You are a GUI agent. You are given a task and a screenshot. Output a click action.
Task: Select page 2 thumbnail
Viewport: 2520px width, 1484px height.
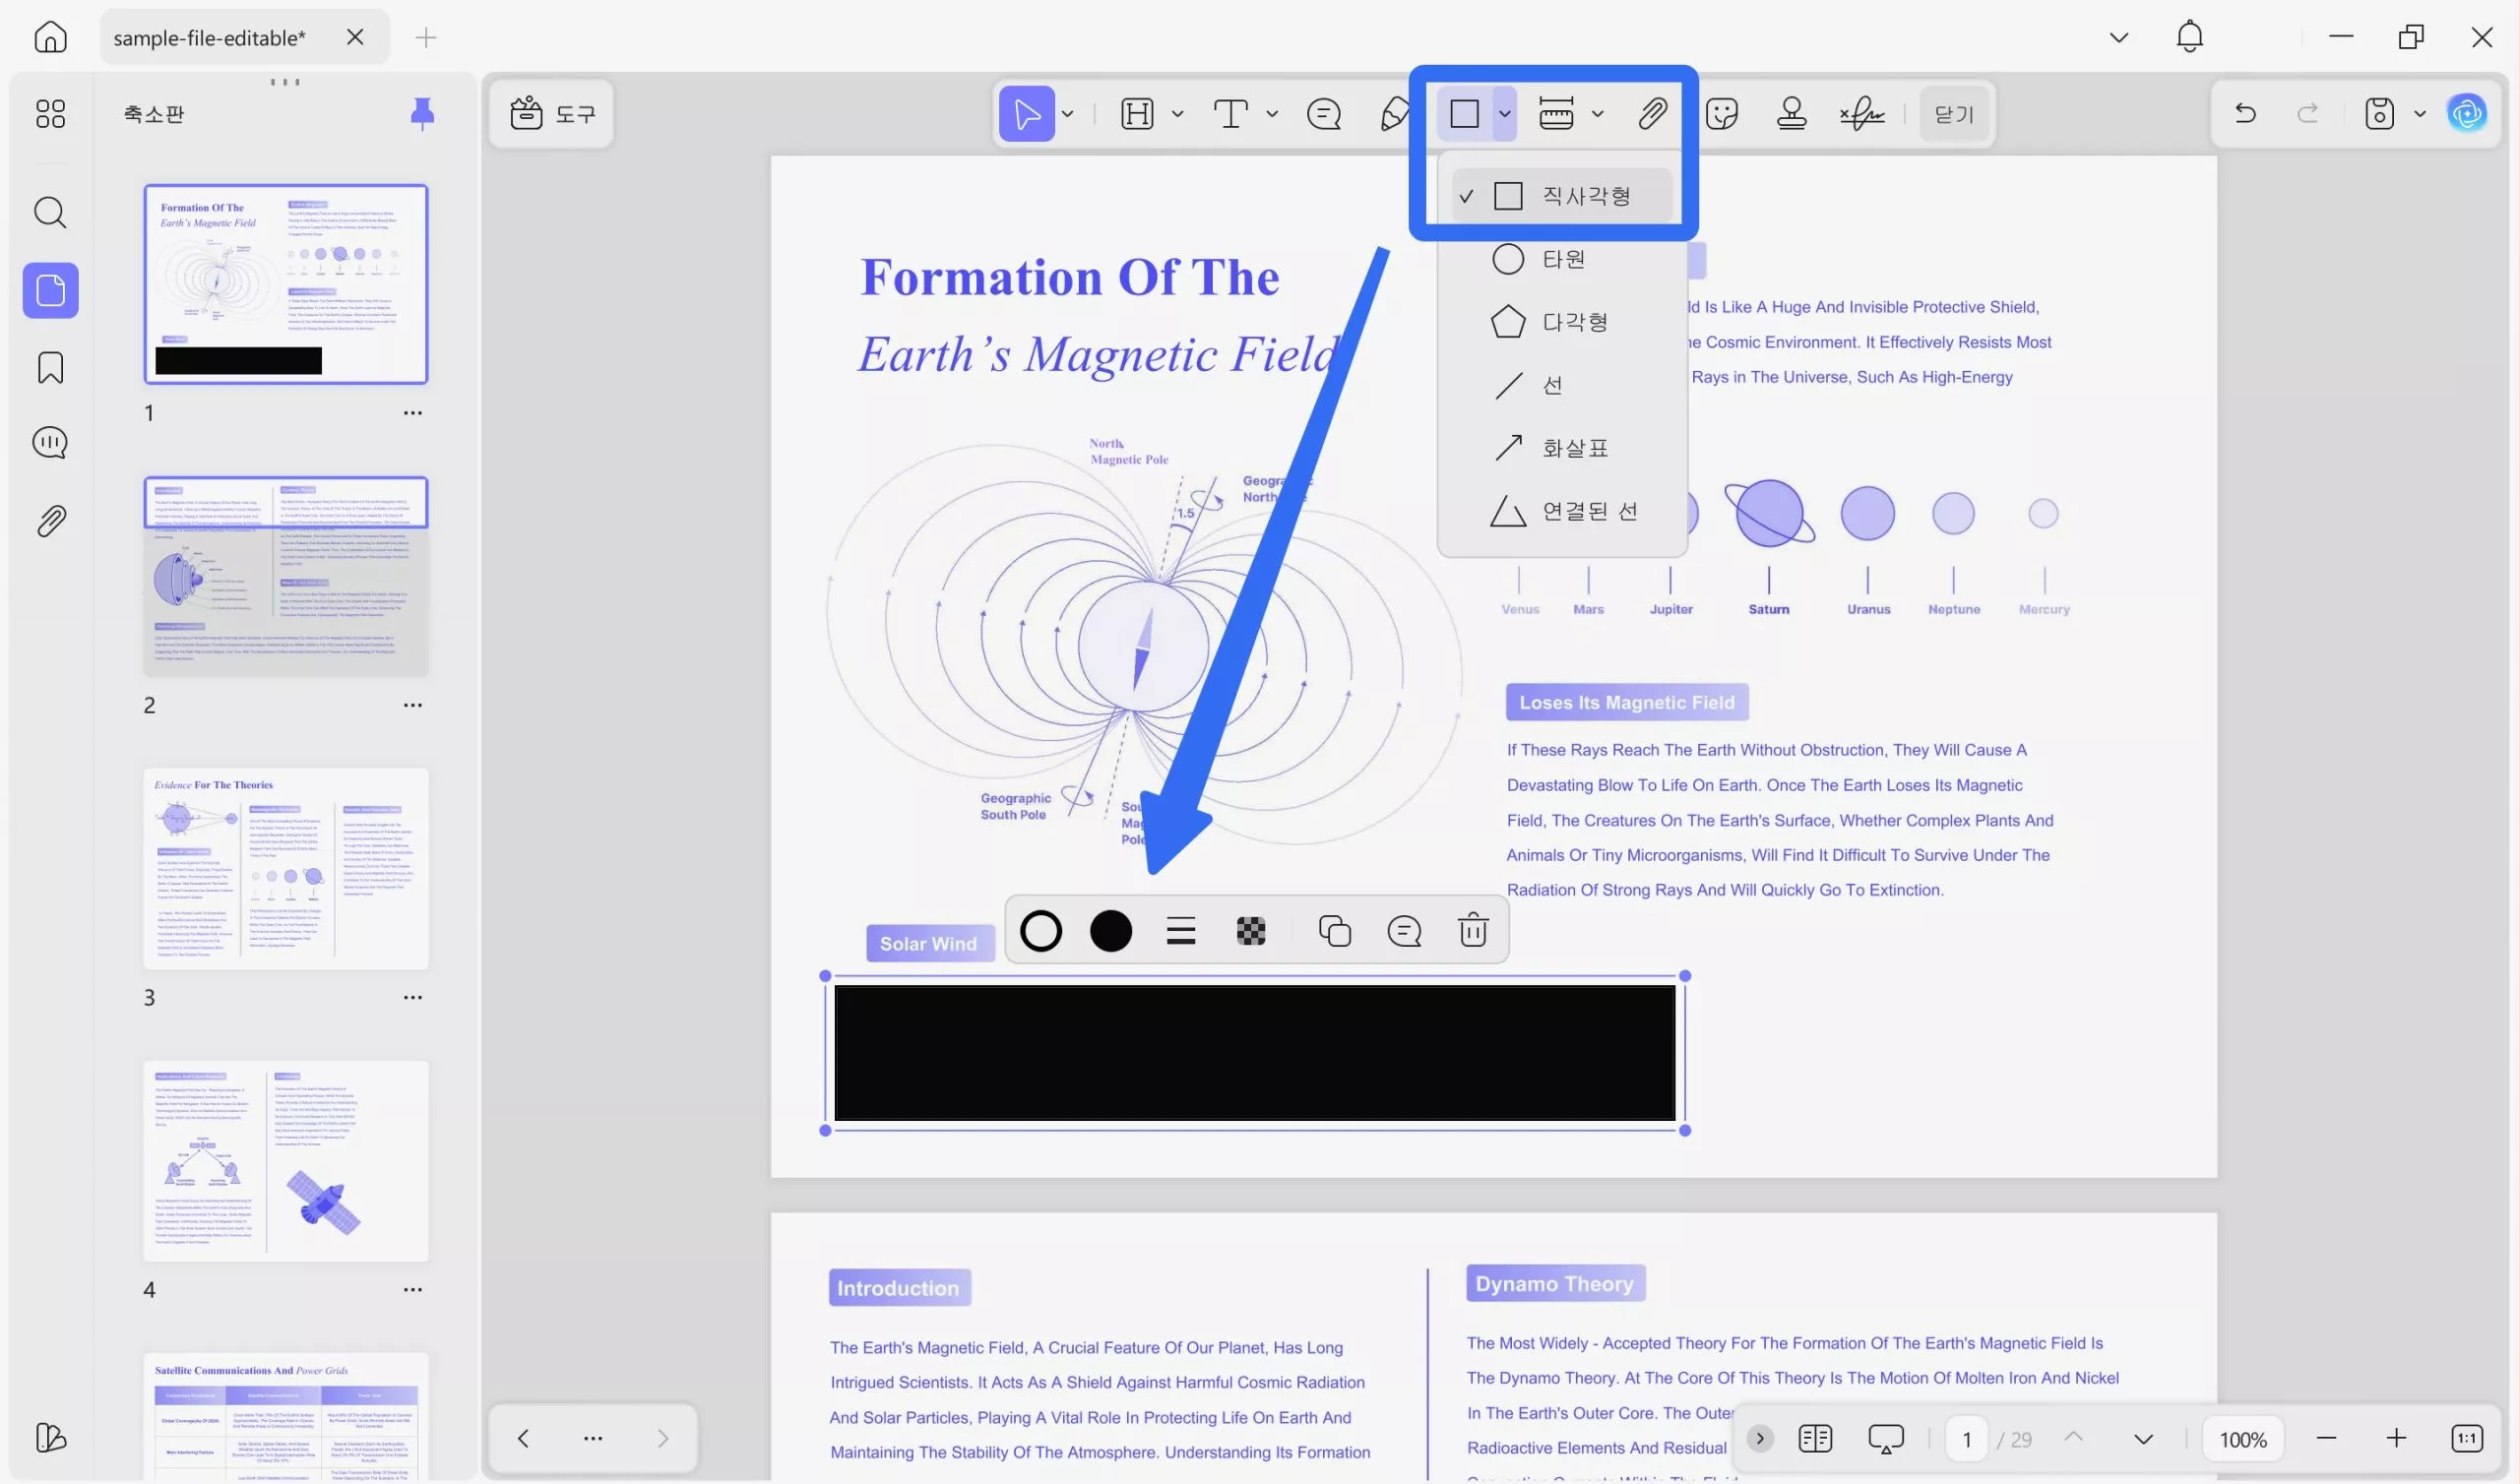coord(286,577)
